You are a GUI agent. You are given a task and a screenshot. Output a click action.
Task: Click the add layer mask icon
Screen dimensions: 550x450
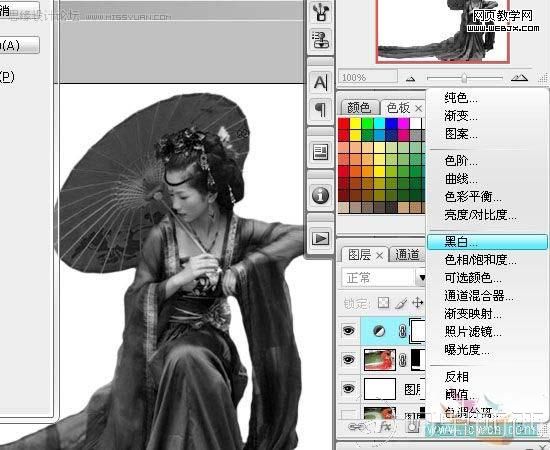(413, 427)
